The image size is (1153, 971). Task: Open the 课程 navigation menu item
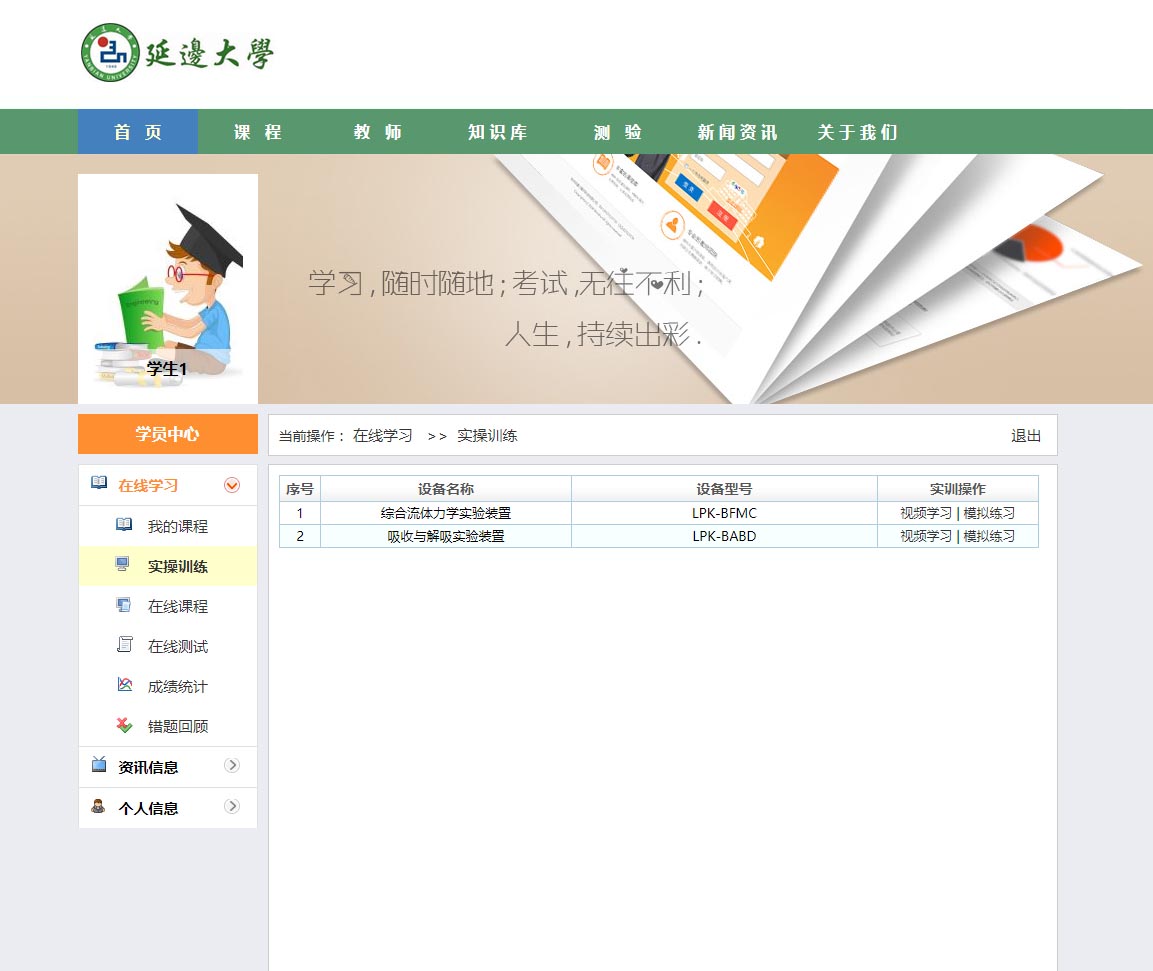point(258,132)
